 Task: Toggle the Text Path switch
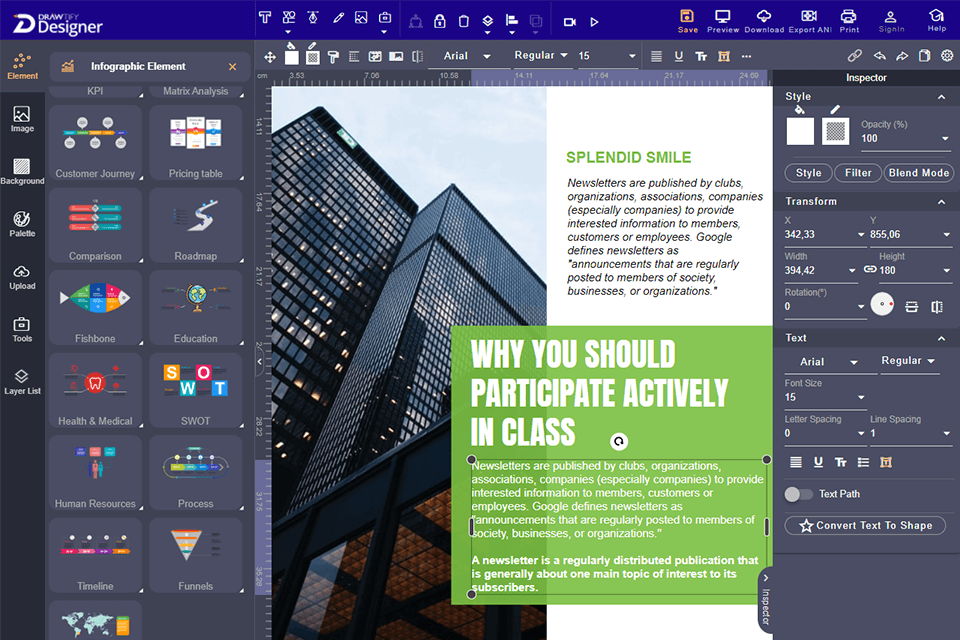[x=798, y=494]
